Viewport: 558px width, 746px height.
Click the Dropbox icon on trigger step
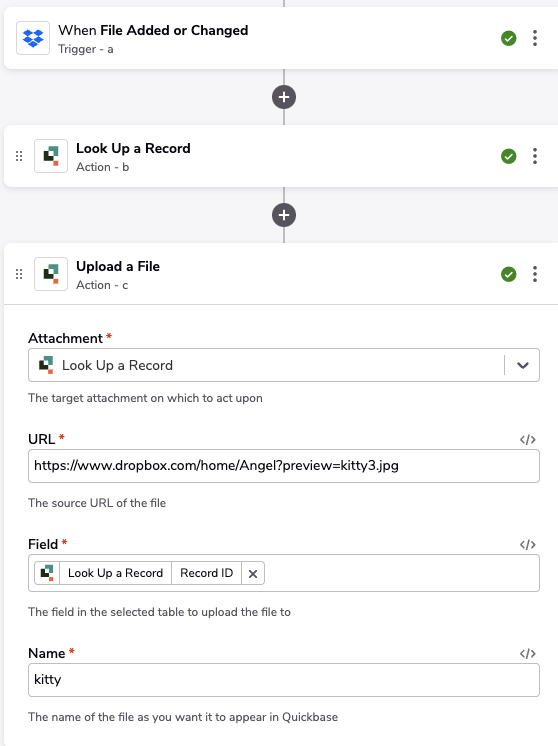tap(33, 38)
